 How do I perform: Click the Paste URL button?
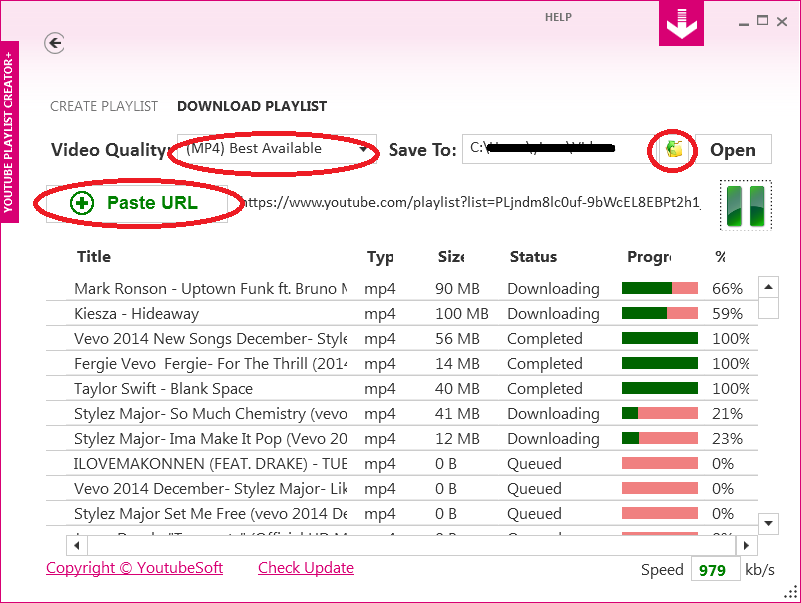coord(137,203)
